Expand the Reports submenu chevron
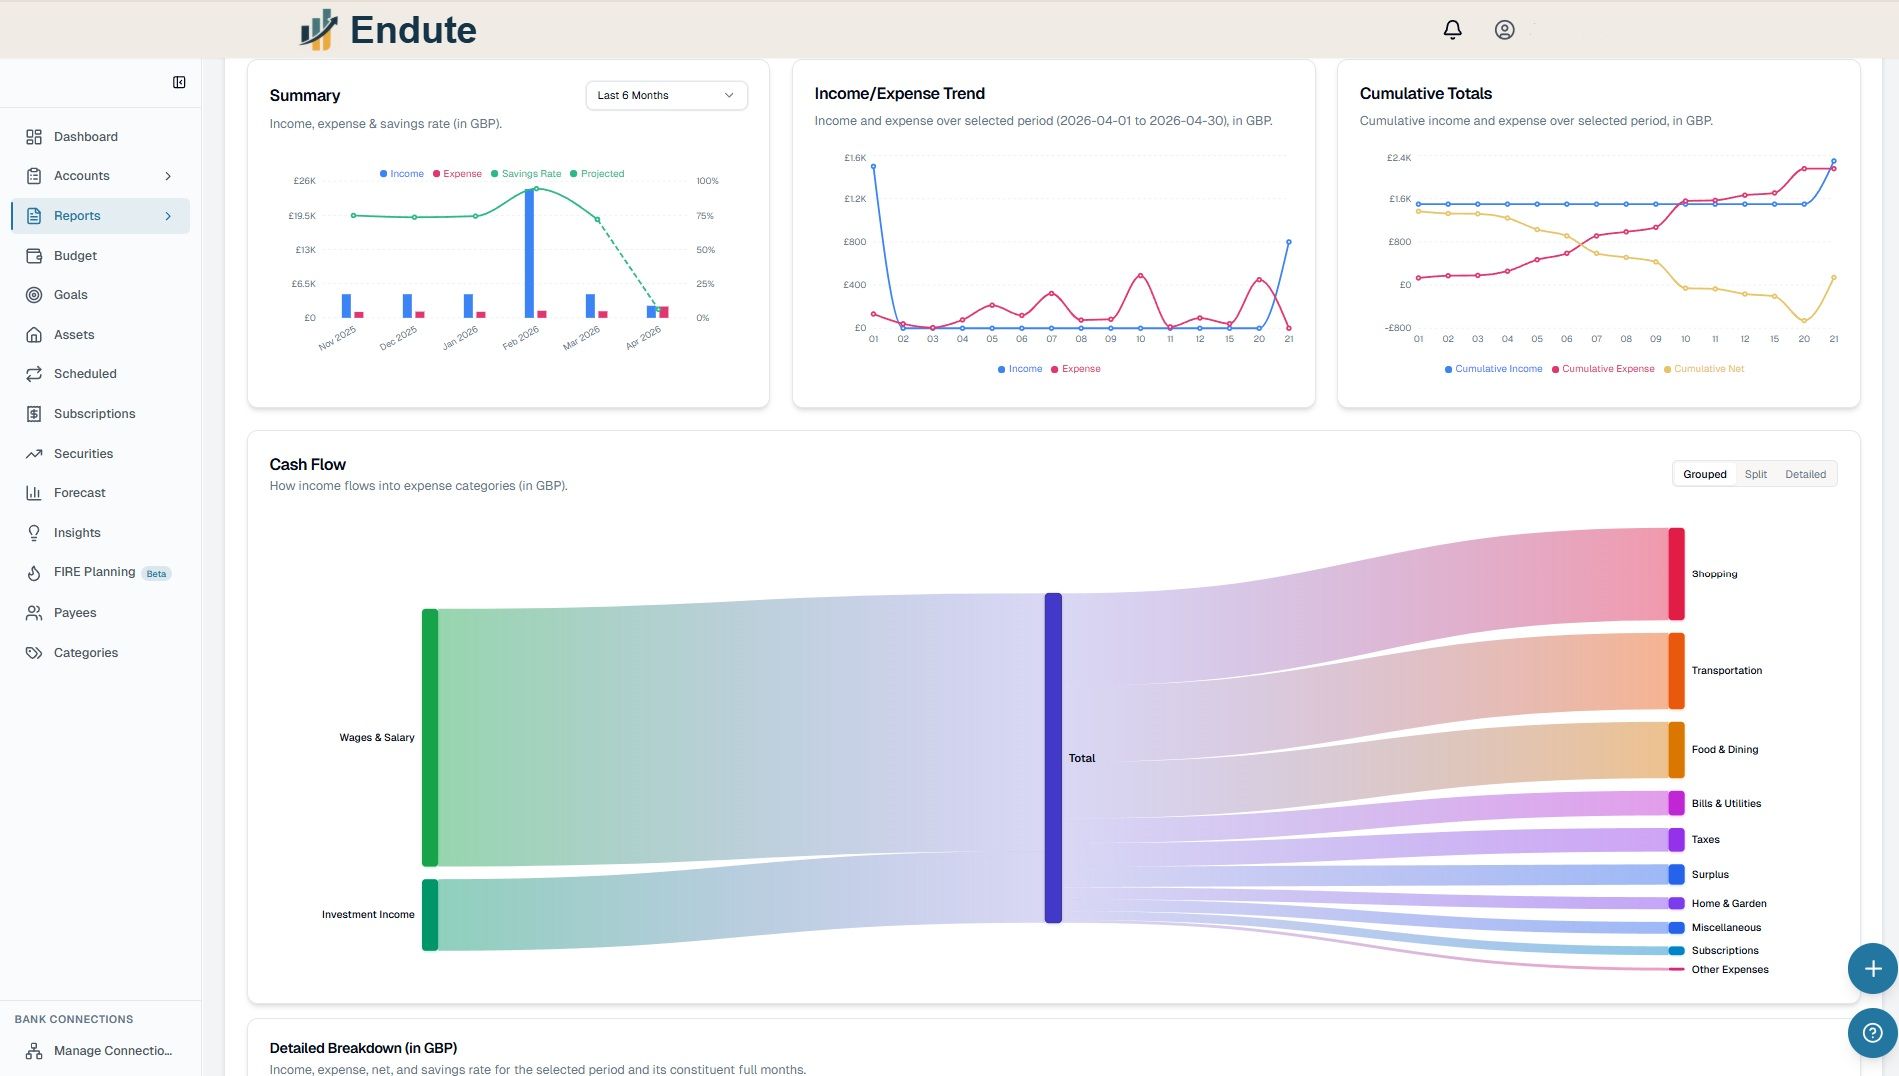 168,216
